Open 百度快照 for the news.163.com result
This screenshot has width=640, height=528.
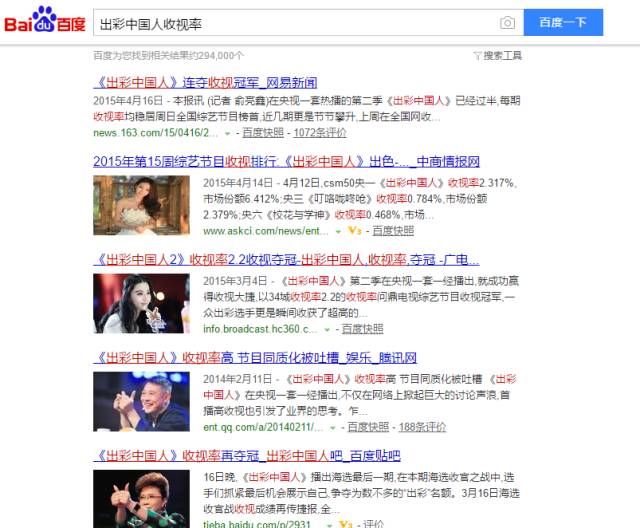[x=263, y=133]
